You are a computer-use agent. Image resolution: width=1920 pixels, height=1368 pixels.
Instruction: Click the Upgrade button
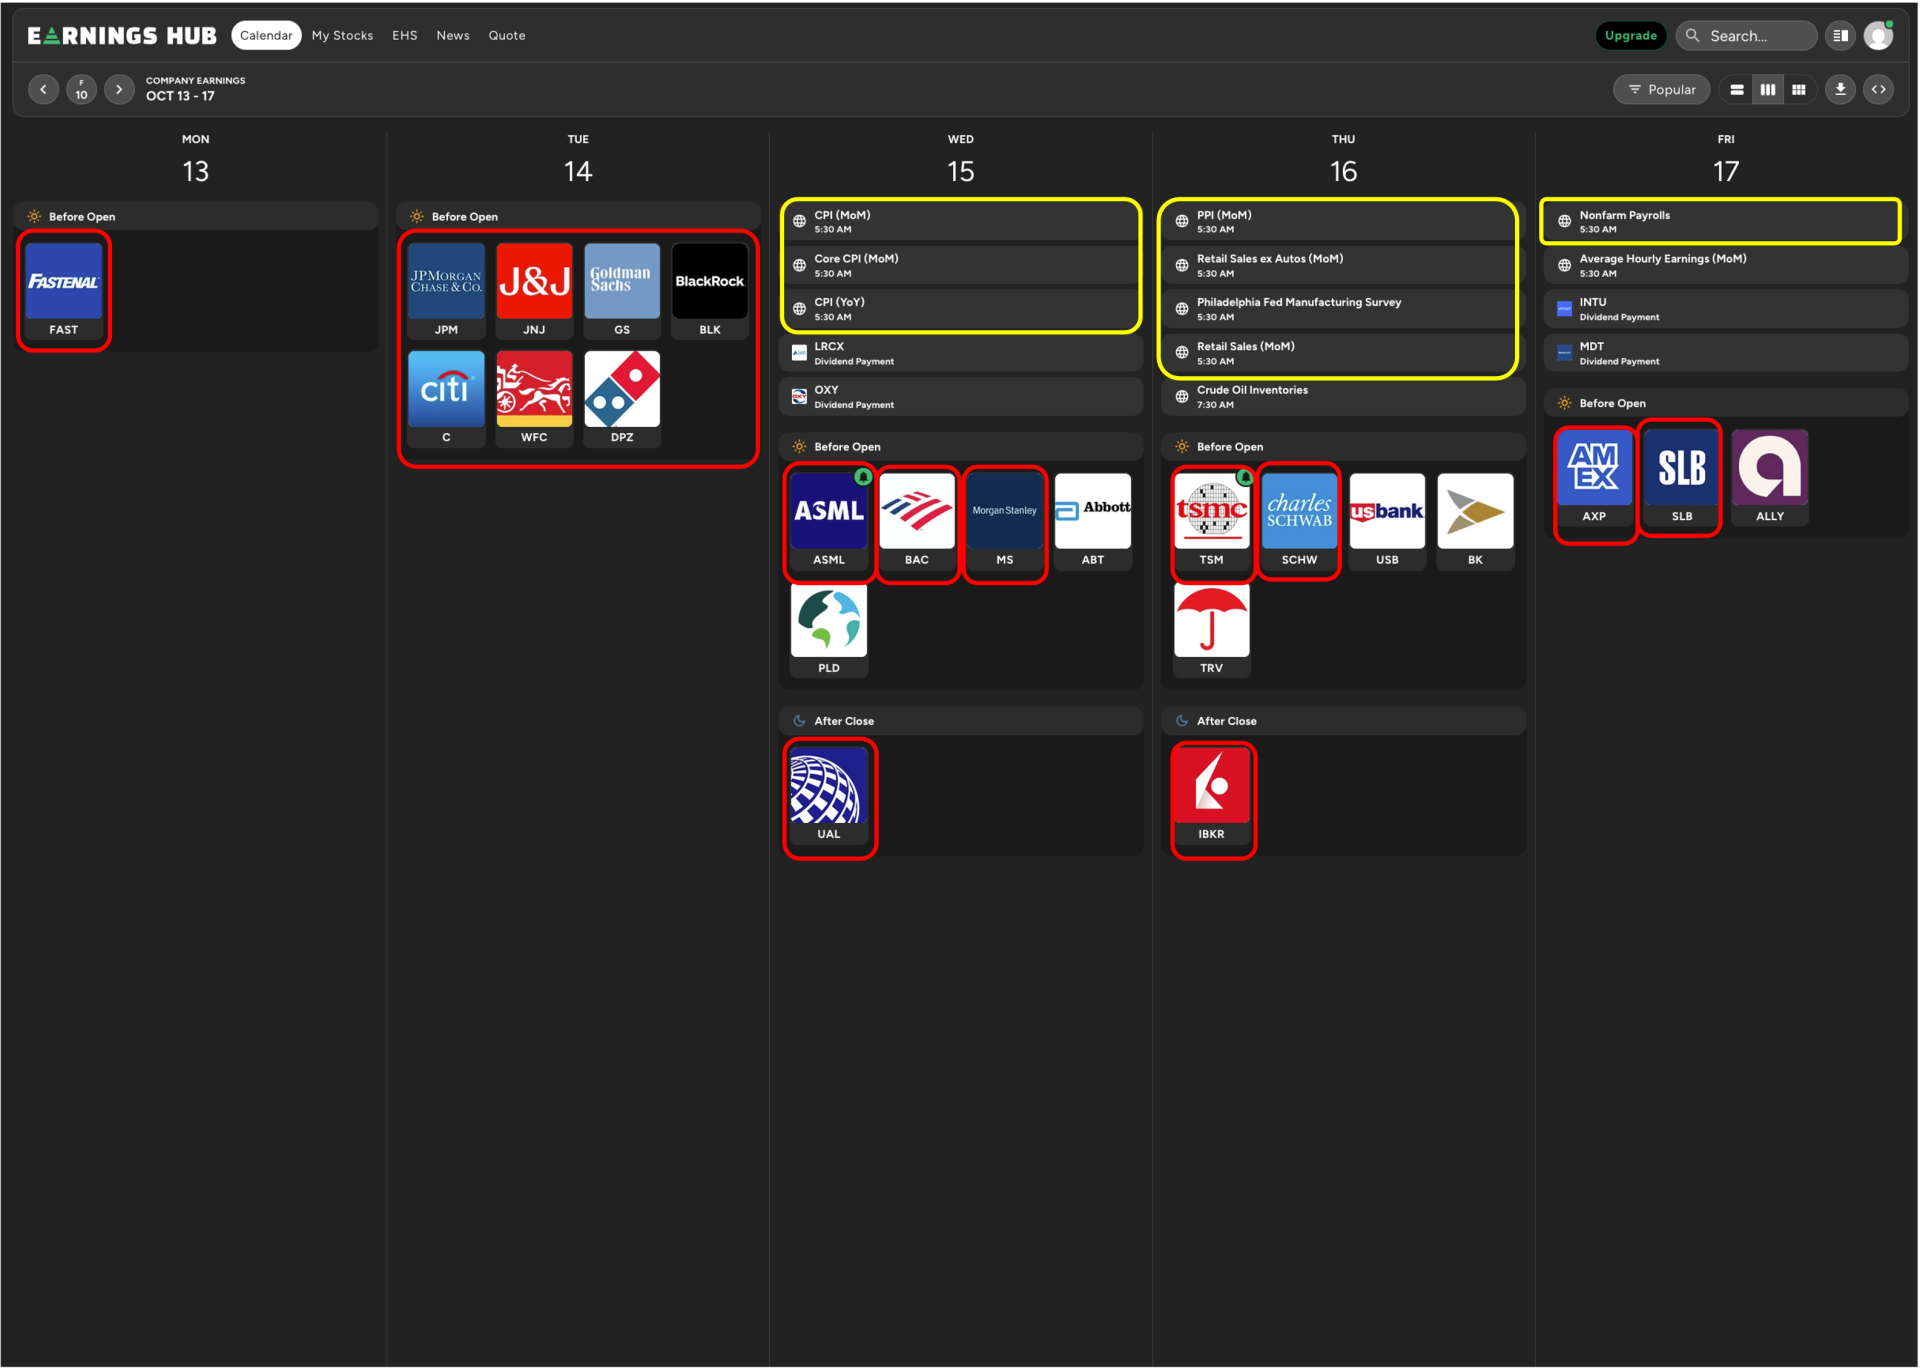1630,36
